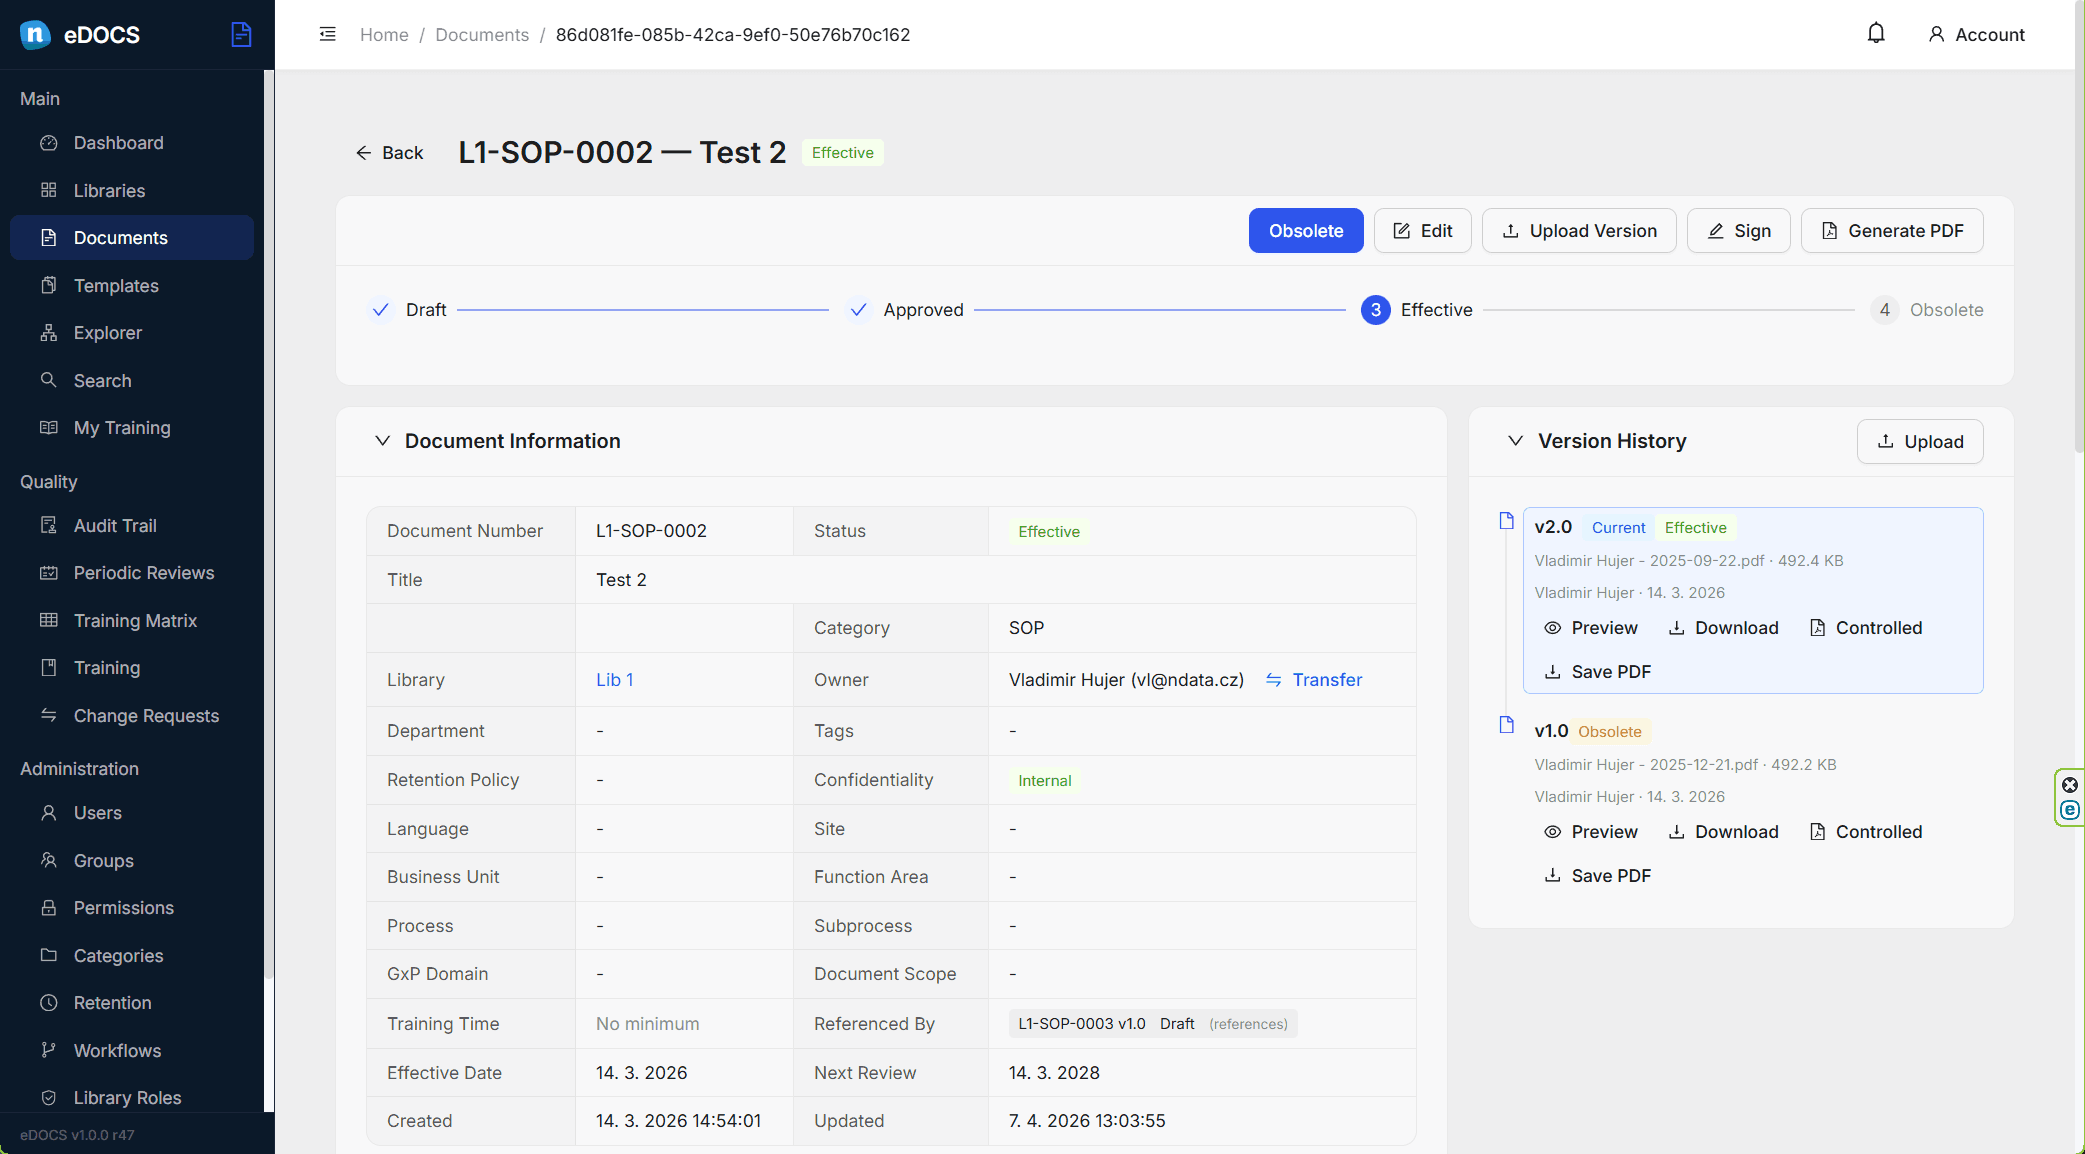Click the document icon beside eDOCS title
The height and width of the screenshot is (1154, 2085).
pyautogui.click(x=241, y=34)
